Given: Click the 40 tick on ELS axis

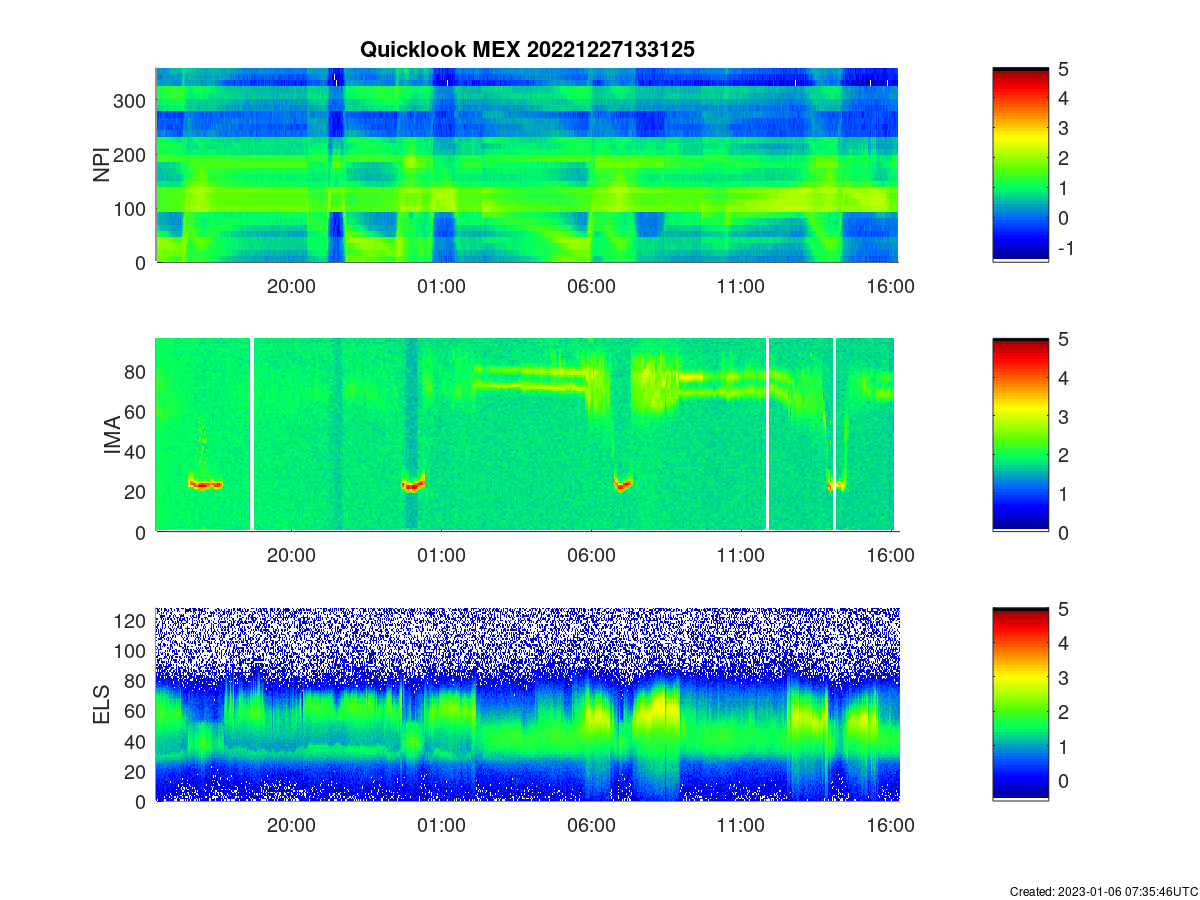Looking at the screenshot, I should (137, 742).
